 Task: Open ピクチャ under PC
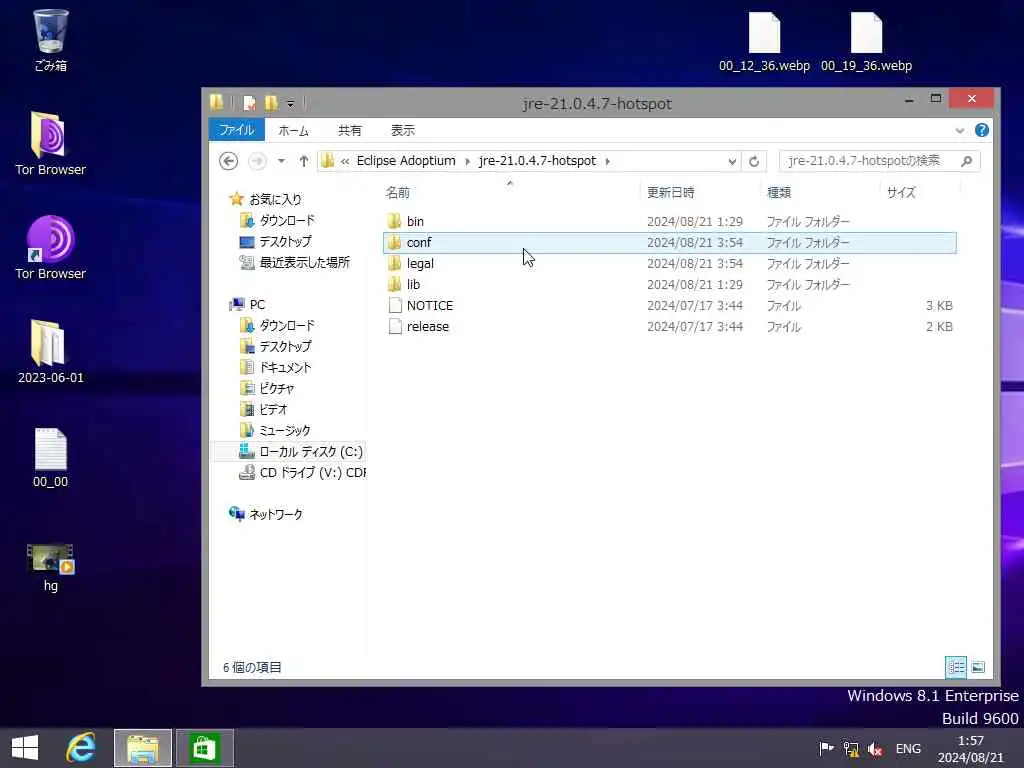pos(267,388)
